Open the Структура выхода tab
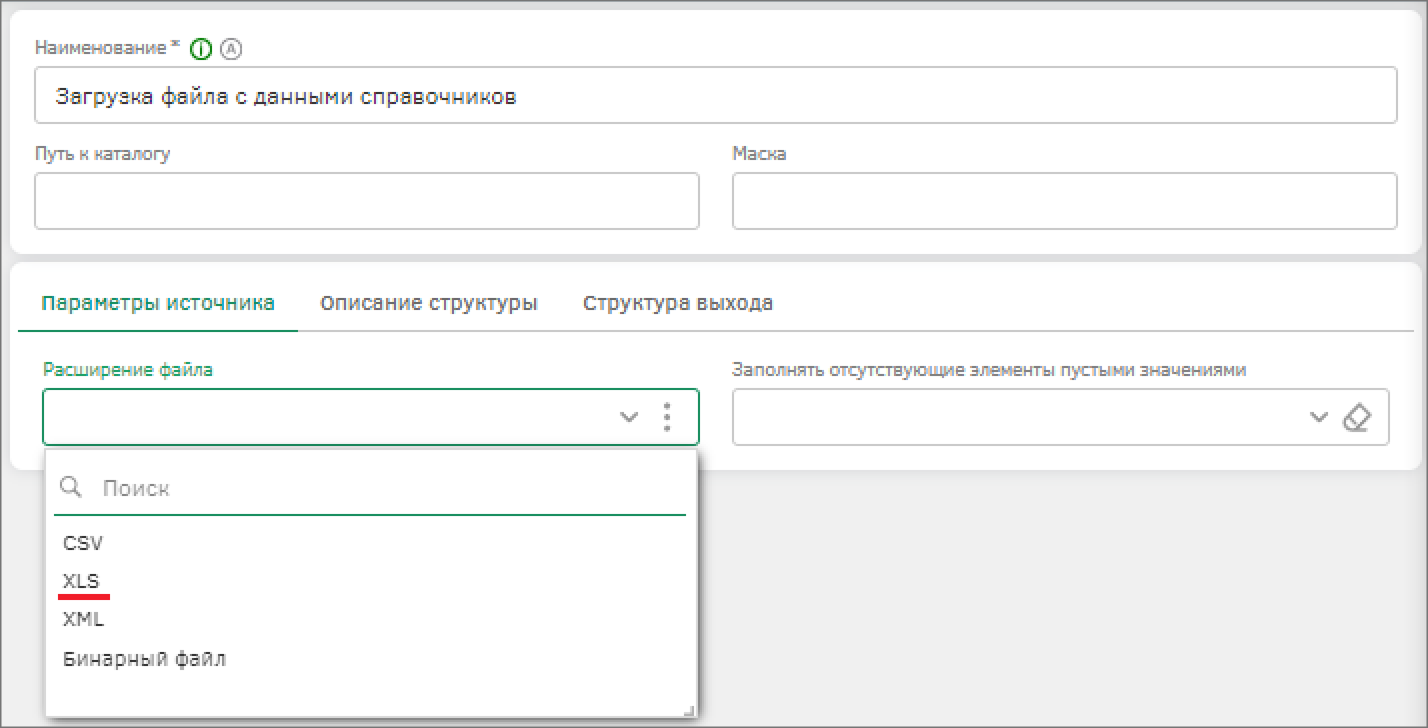Viewport: 1428px width, 728px height. point(677,303)
